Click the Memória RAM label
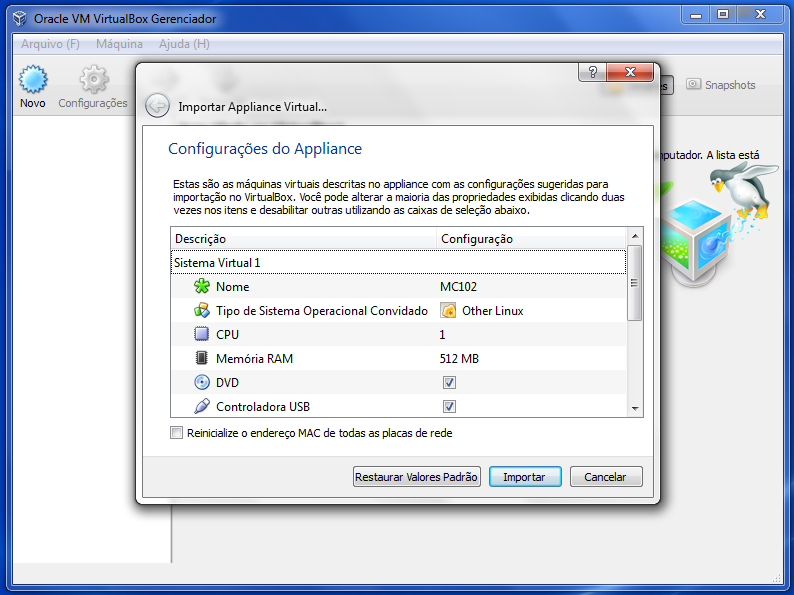The height and width of the screenshot is (595, 794). tap(254, 359)
